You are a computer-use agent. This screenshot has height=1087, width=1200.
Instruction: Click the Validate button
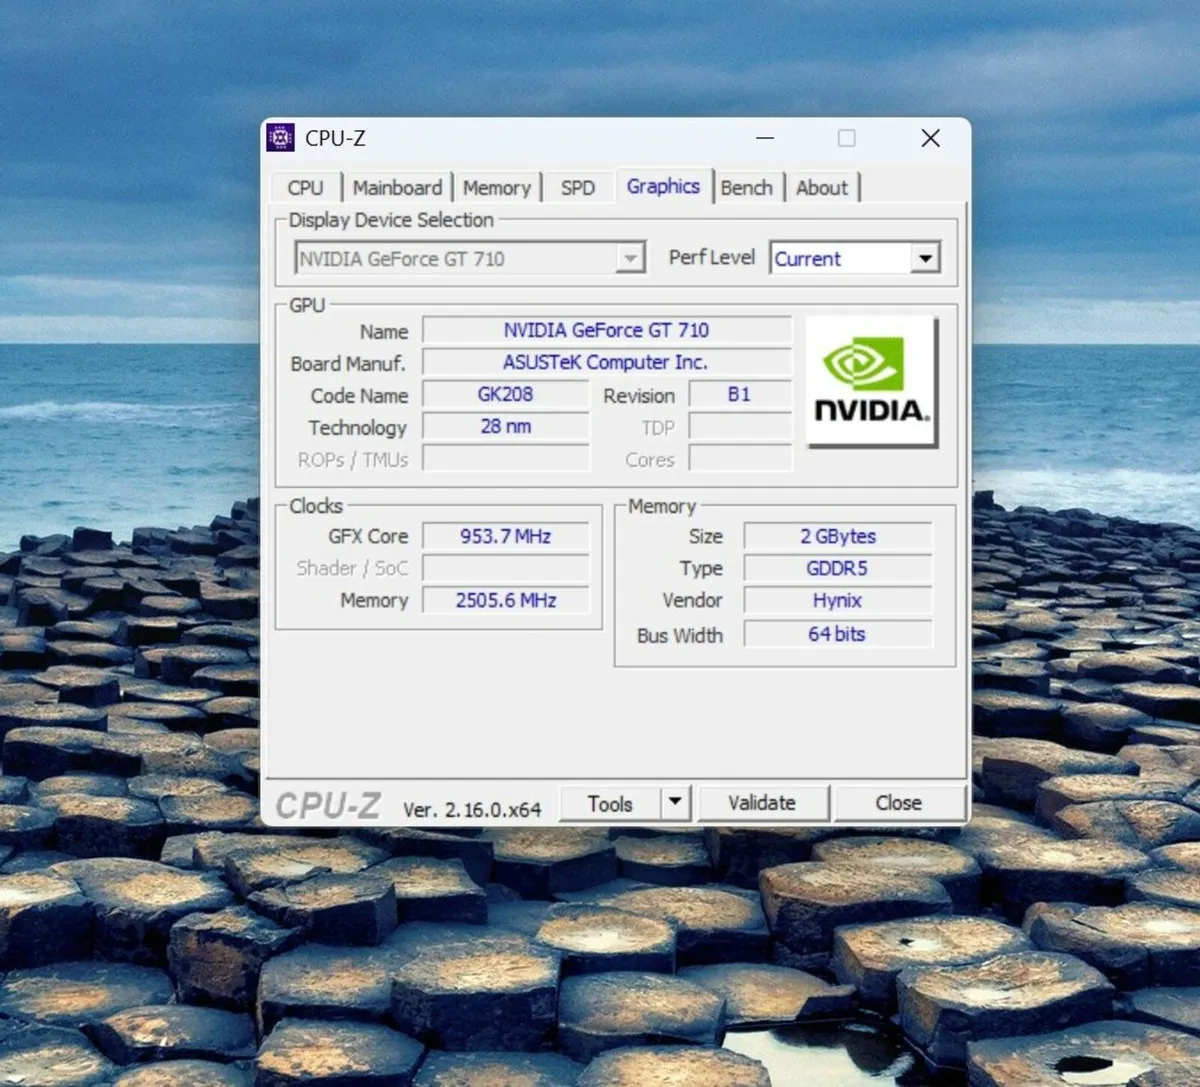click(763, 803)
